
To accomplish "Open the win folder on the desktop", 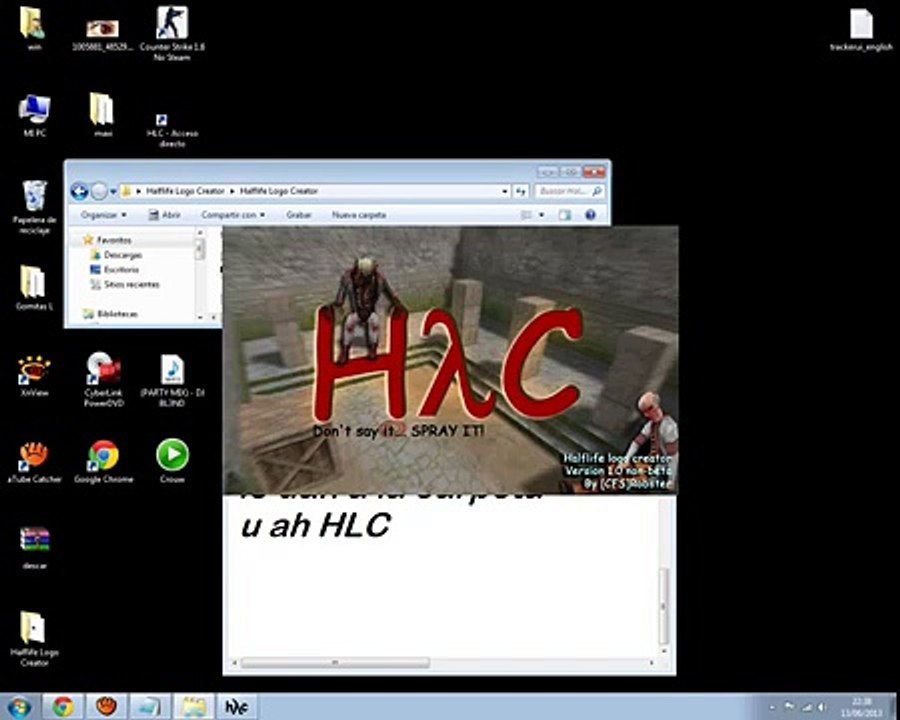I will click(33, 29).
